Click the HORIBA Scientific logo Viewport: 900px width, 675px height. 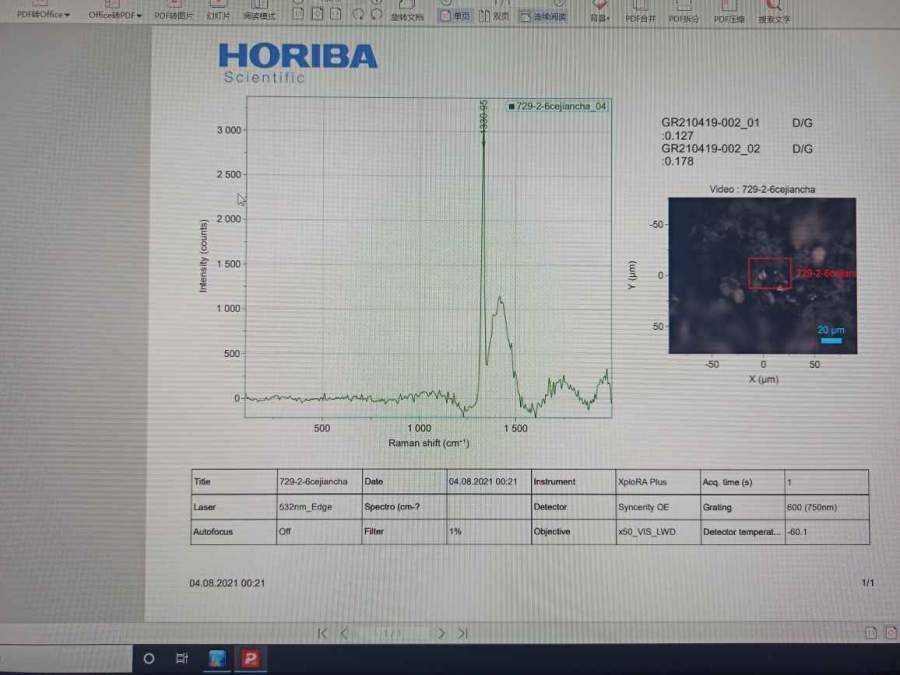[297, 63]
